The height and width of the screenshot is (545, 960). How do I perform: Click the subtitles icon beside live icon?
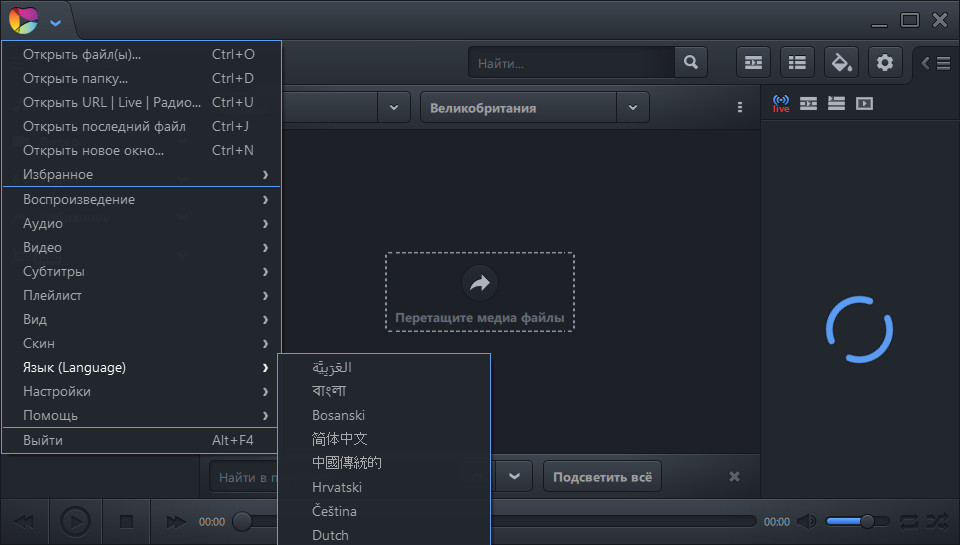(x=808, y=103)
